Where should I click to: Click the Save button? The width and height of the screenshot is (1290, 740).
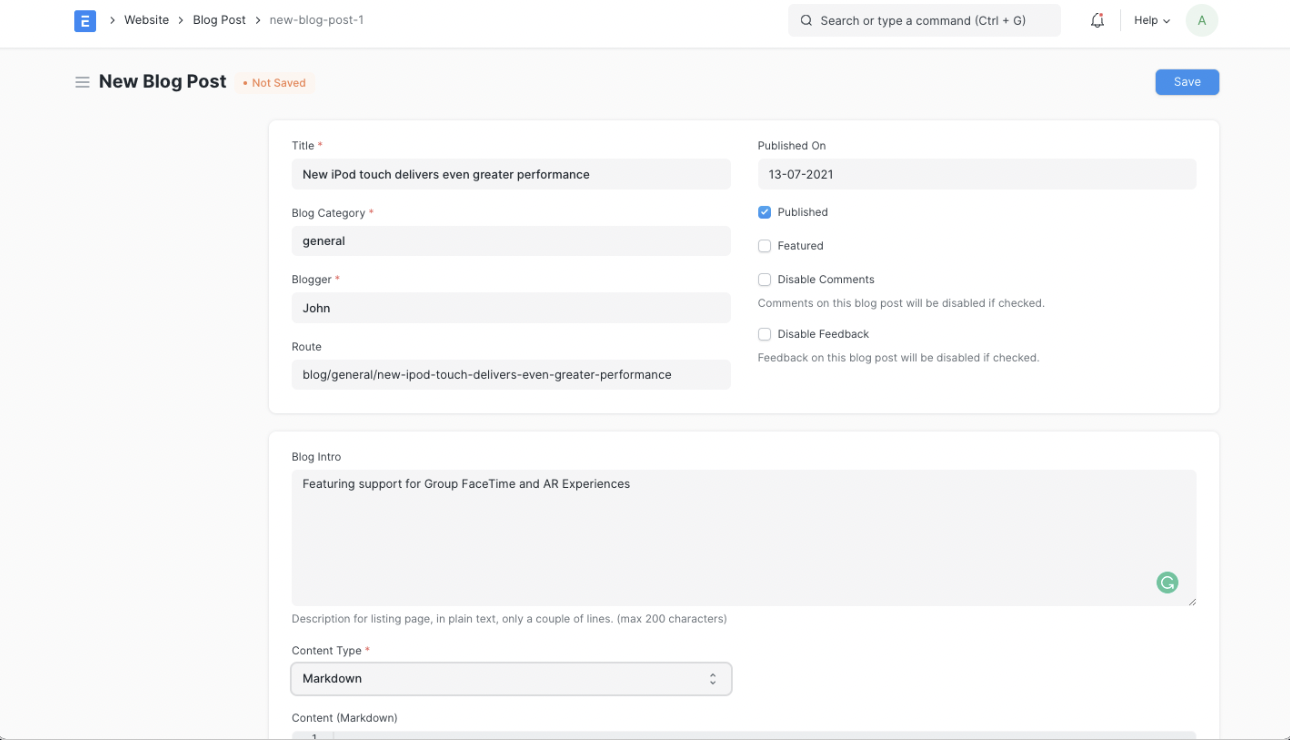point(1186,82)
